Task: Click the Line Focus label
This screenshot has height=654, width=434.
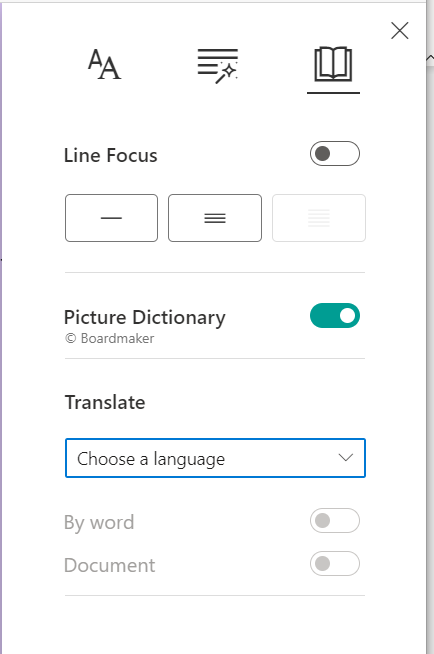Action: pyautogui.click(x=110, y=155)
